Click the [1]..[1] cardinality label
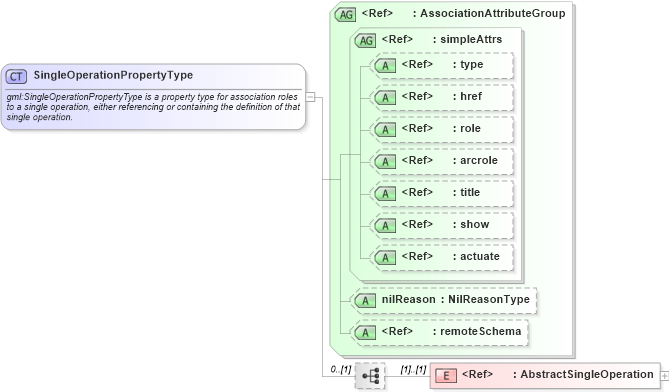This screenshot has width=669, height=392. click(x=413, y=369)
